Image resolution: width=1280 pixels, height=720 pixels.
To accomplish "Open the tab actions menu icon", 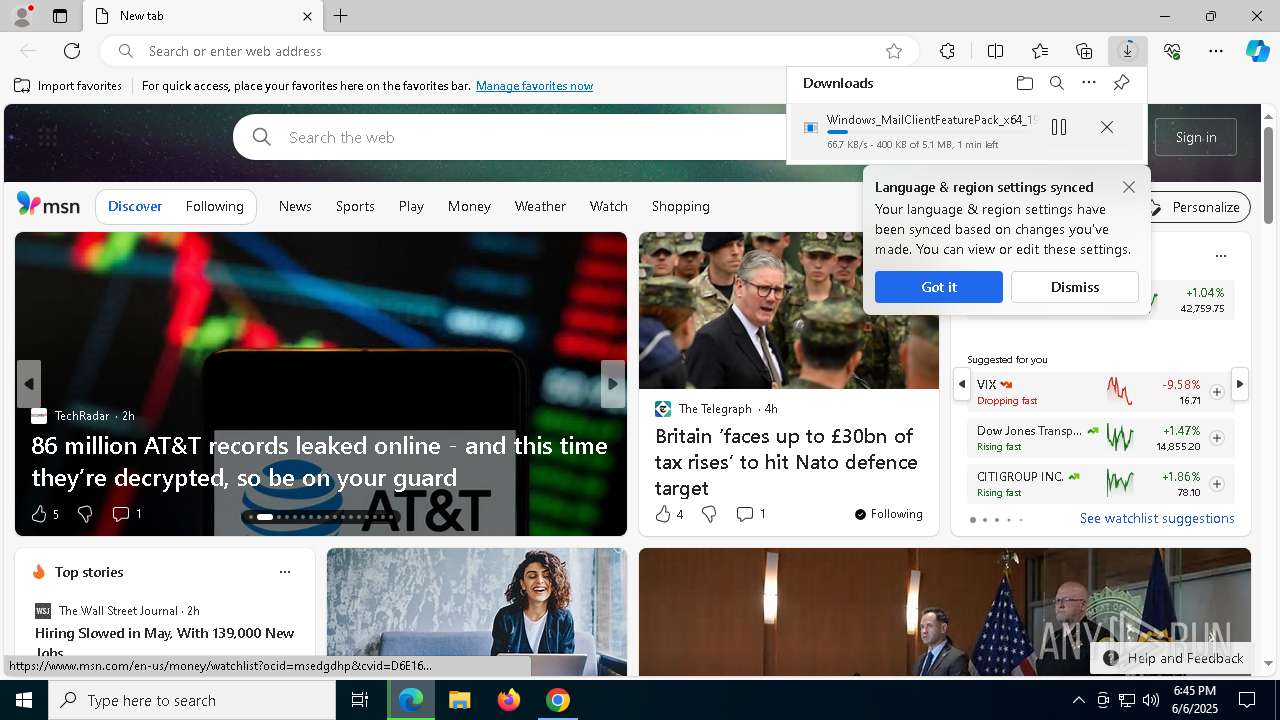I will coord(60,16).
